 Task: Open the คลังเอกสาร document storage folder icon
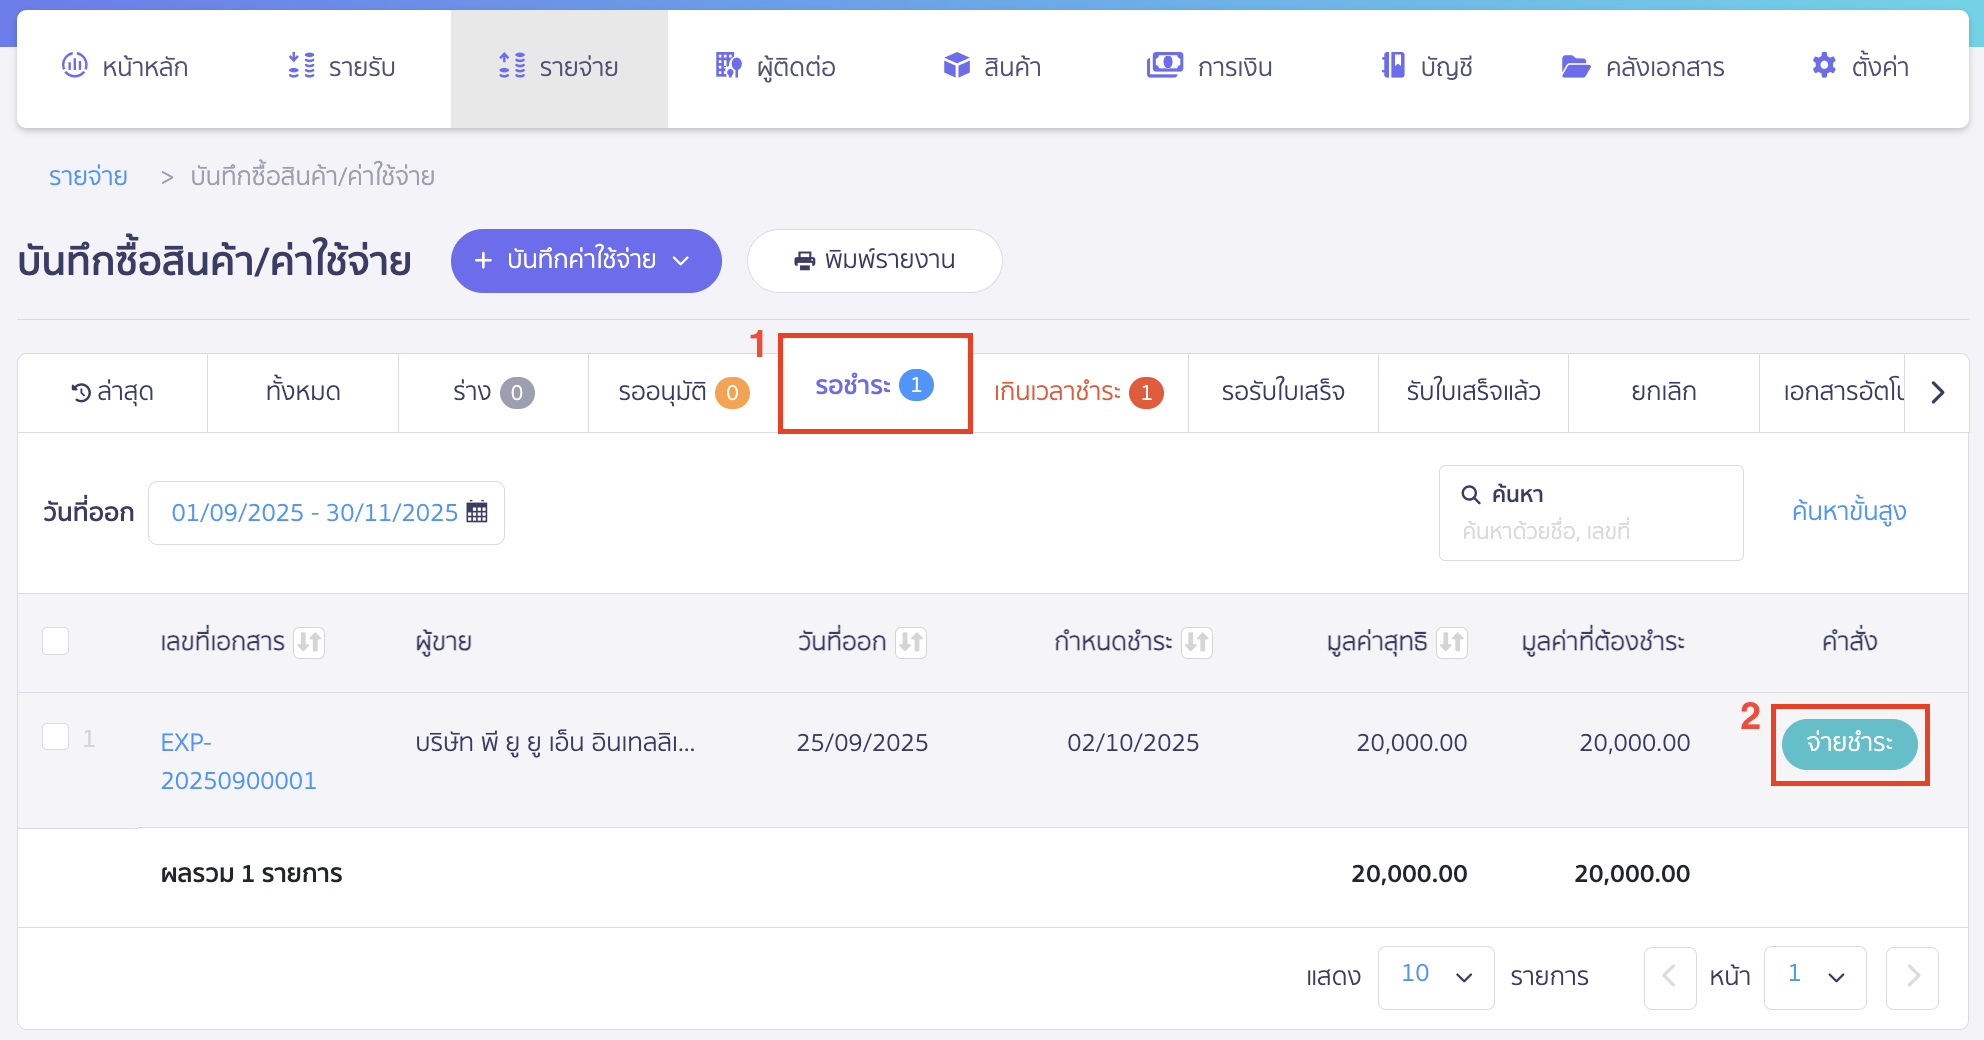point(1575,66)
